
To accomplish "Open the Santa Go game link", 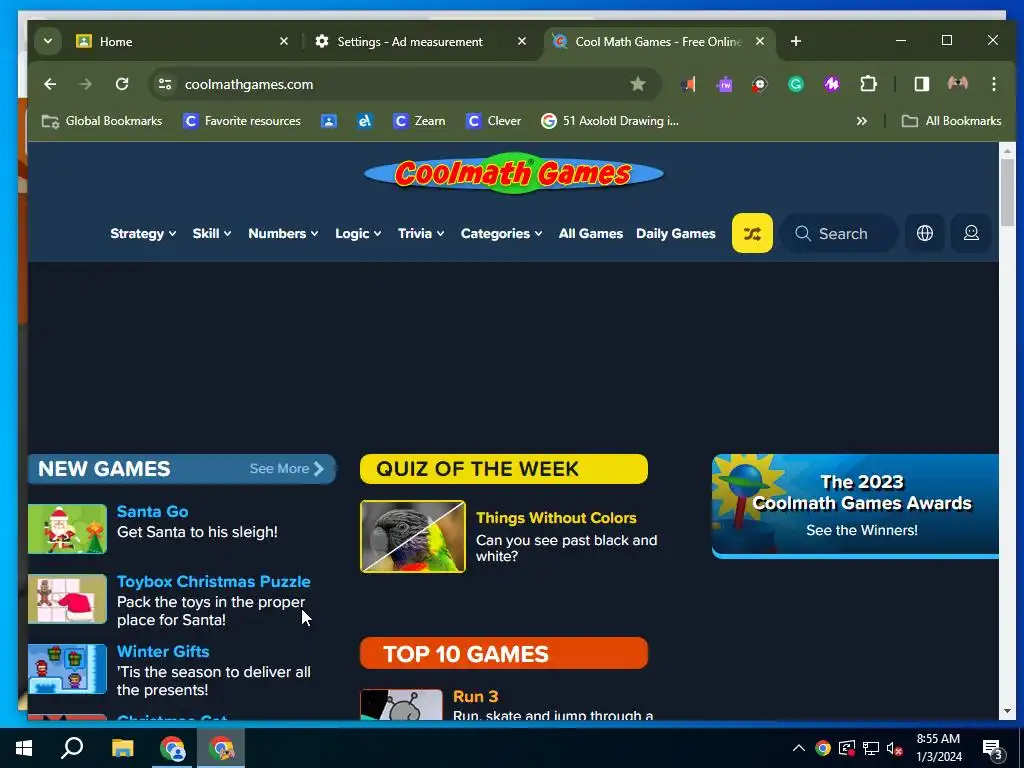I will coord(152,511).
